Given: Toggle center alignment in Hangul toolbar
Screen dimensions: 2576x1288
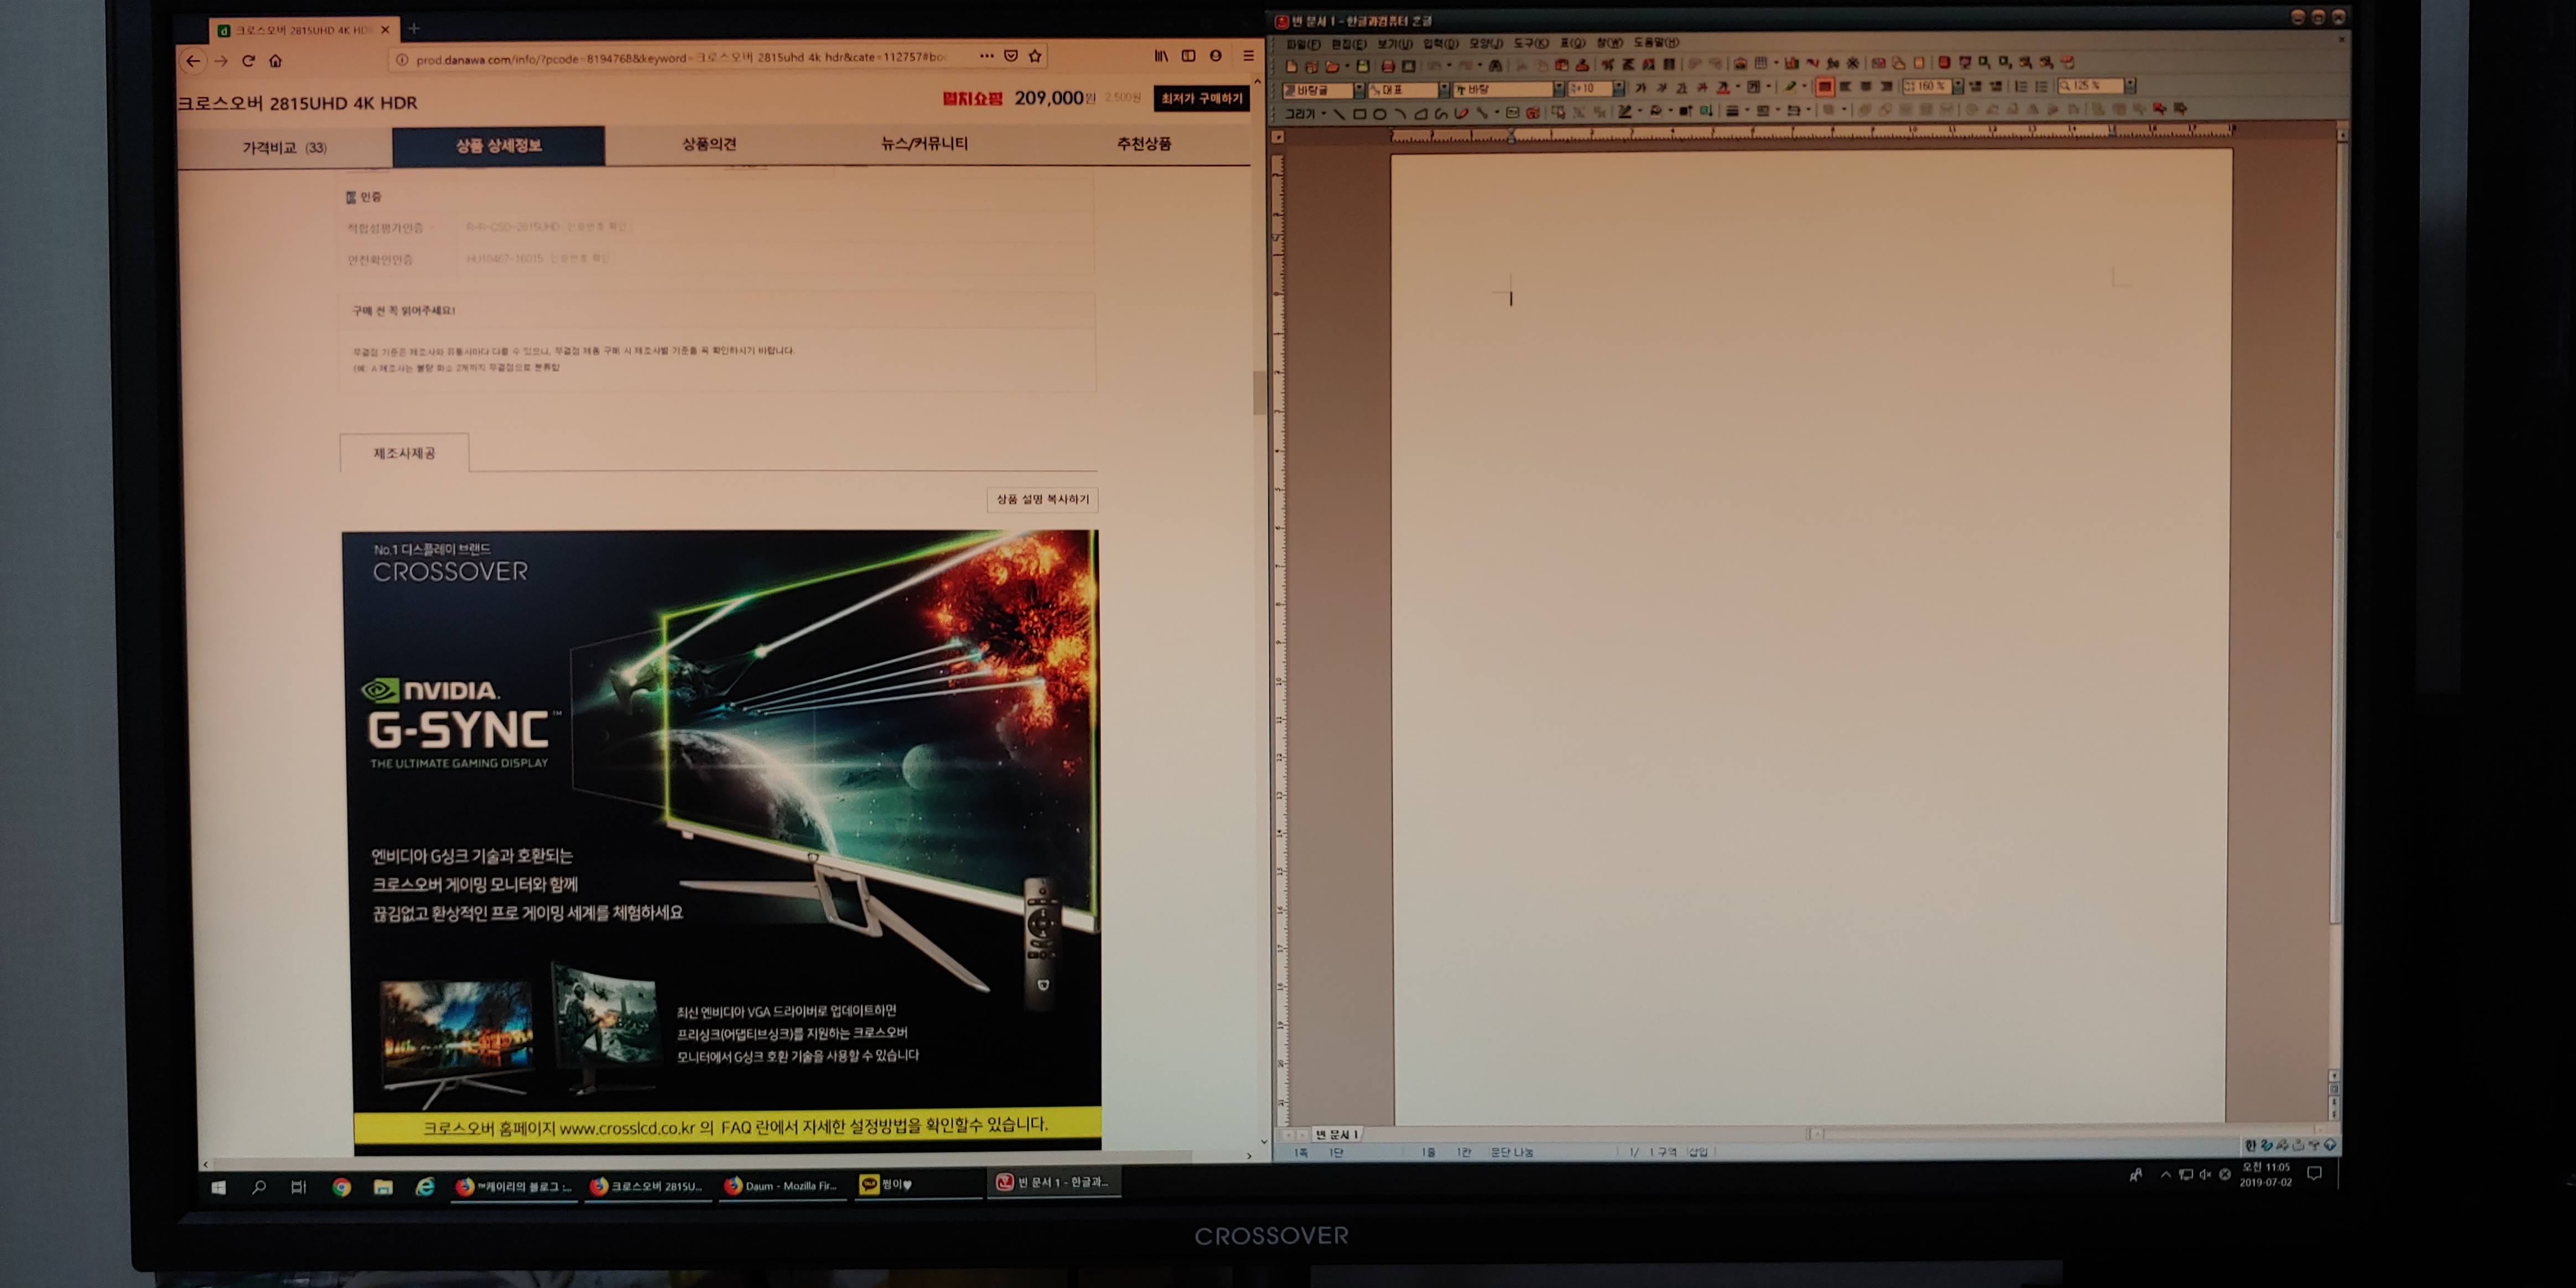Looking at the screenshot, I should 1866,87.
